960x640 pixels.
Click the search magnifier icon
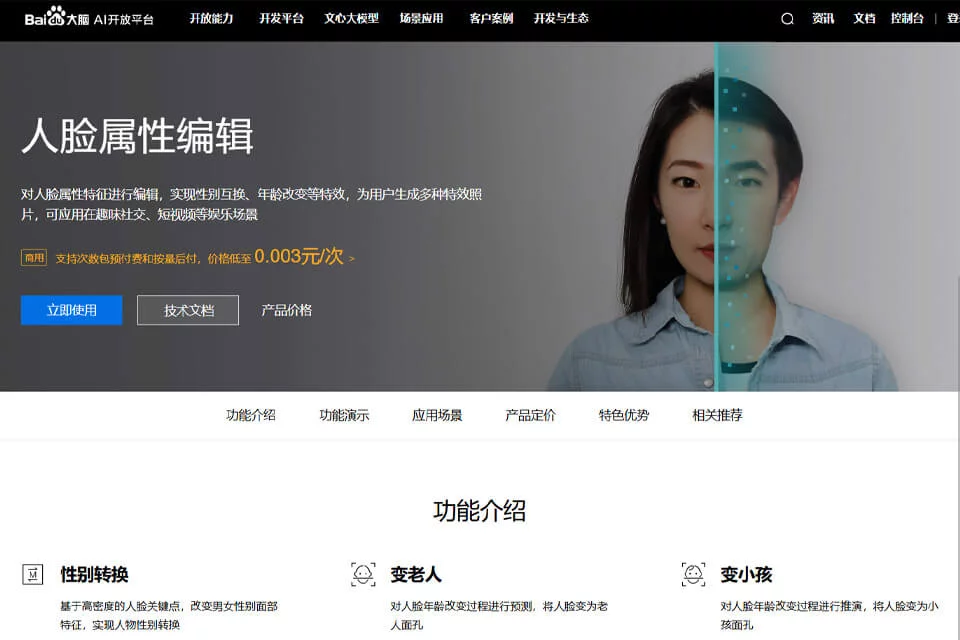pos(787,19)
